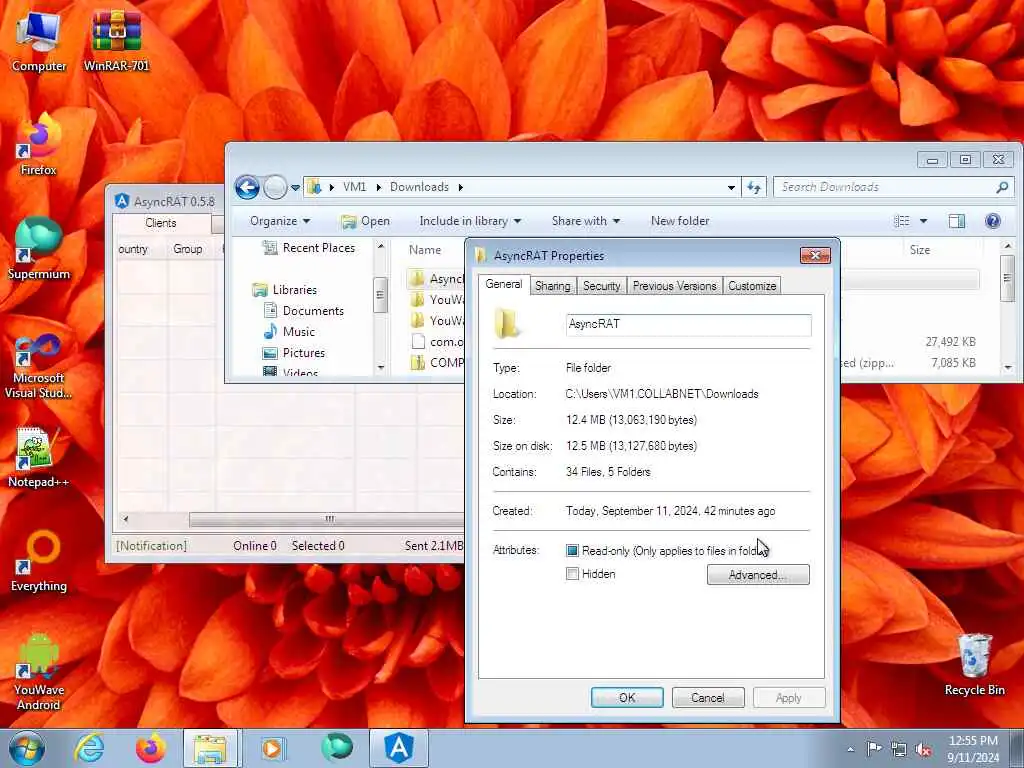The height and width of the screenshot is (768, 1024).
Task: Select the General tab
Action: click(504, 284)
